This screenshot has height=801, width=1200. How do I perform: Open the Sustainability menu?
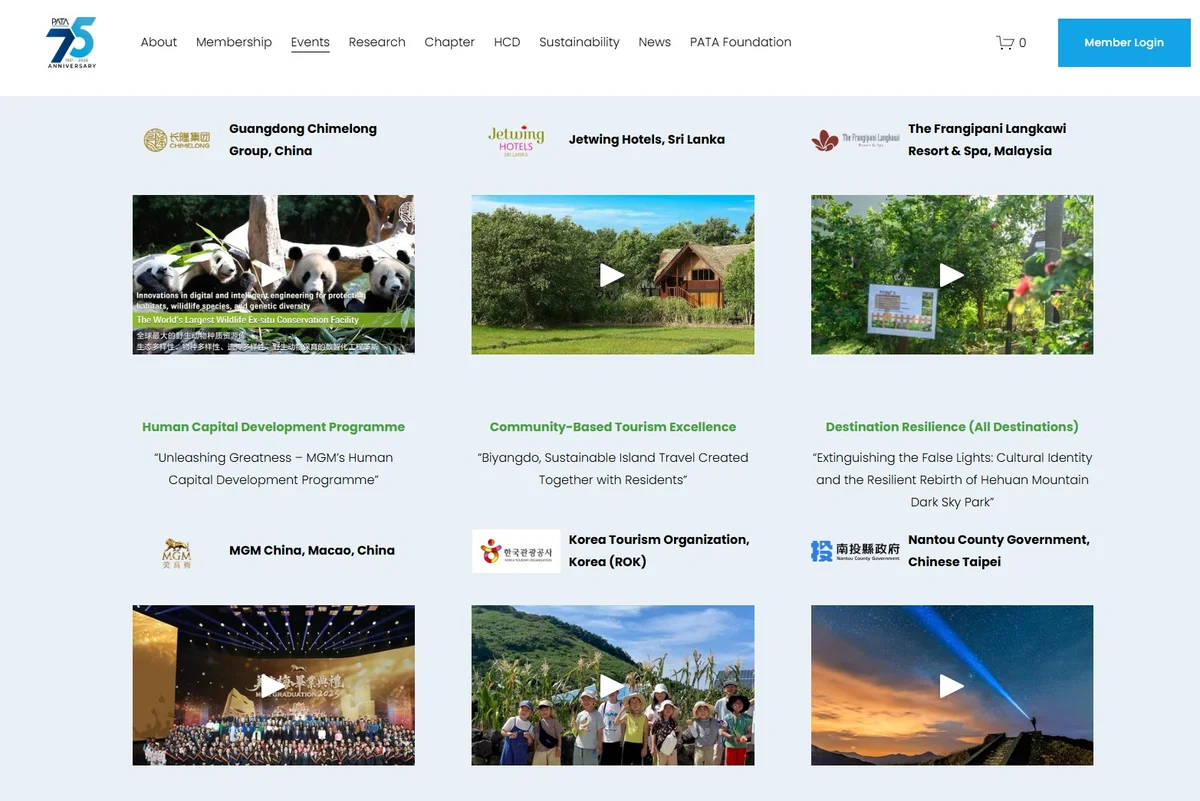click(579, 42)
